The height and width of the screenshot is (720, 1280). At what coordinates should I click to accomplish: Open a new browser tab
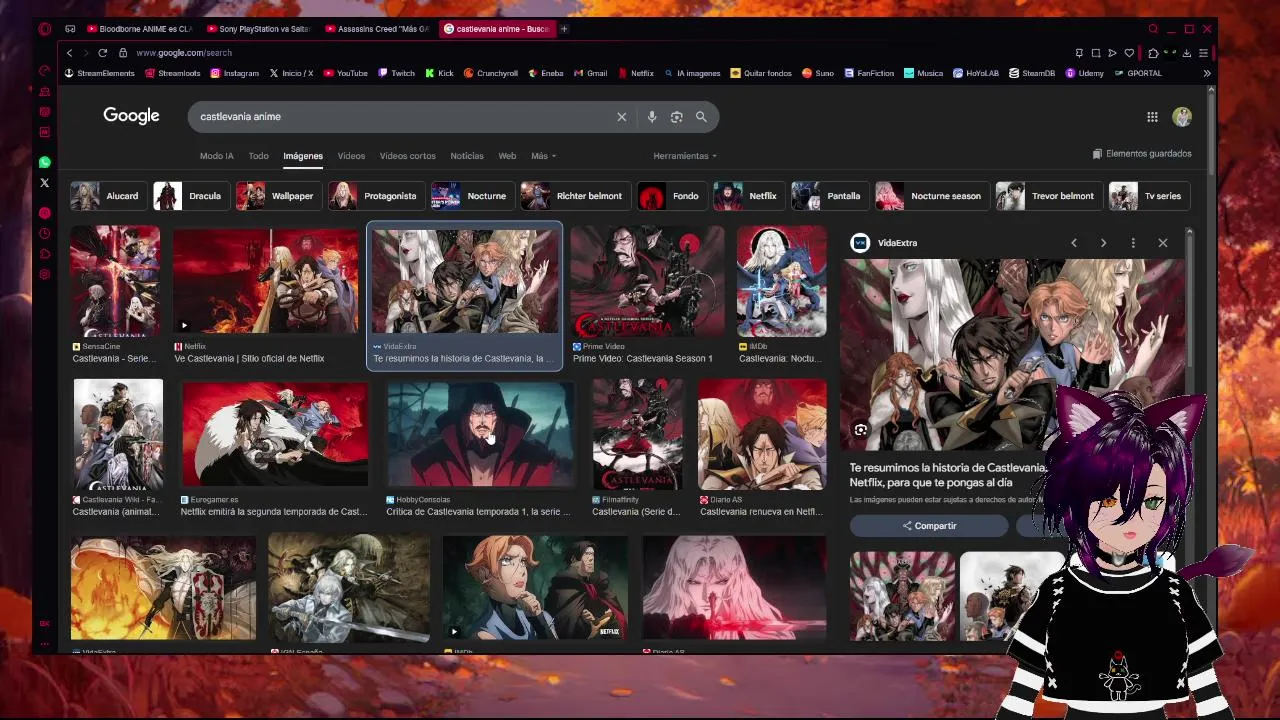tap(564, 29)
